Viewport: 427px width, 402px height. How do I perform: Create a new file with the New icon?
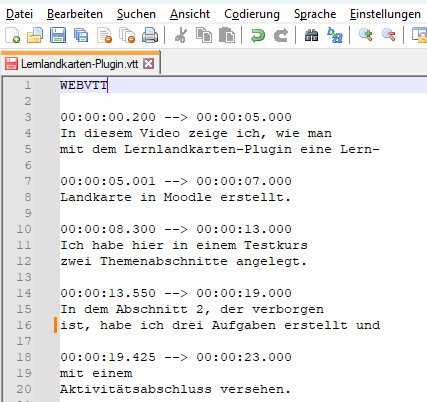pyautogui.click(x=13, y=35)
